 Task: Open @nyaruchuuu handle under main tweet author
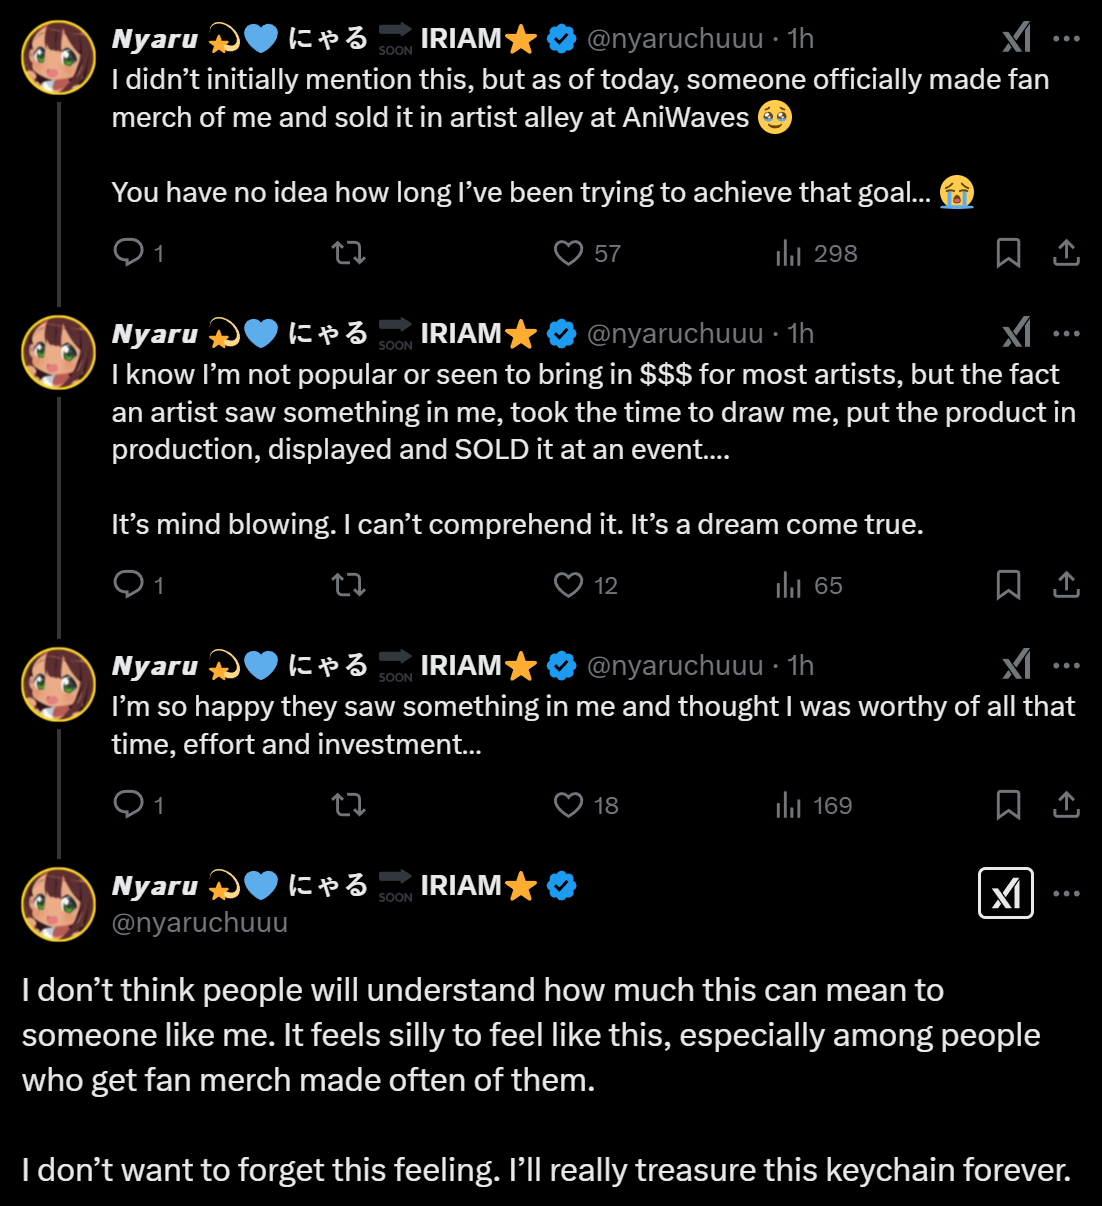[x=200, y=922]
